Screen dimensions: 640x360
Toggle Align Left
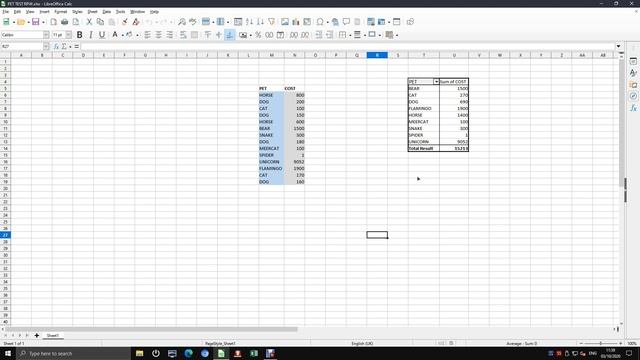147,35
